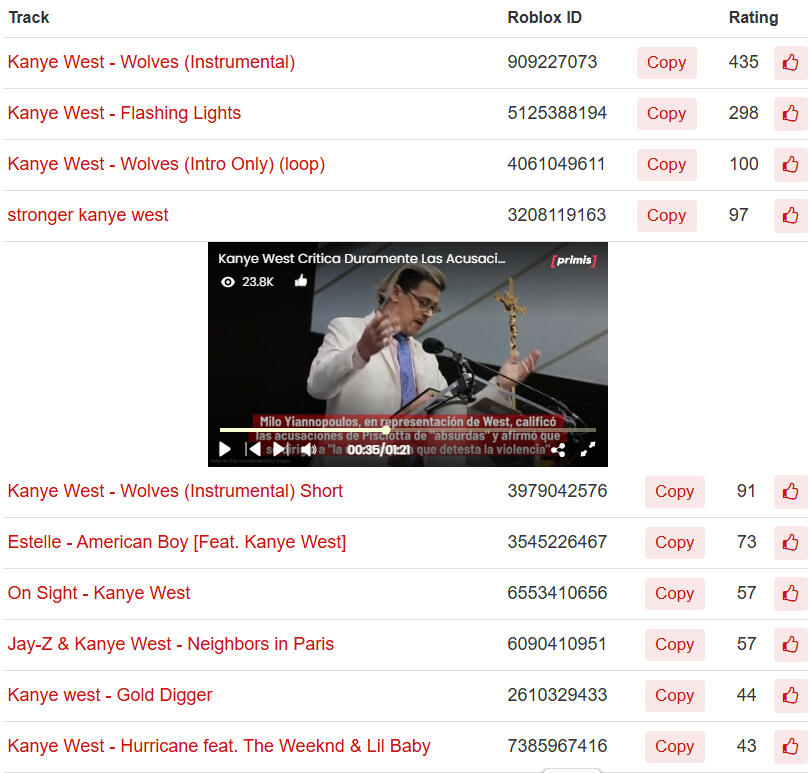Screen dimensions: 808x773
Task: Upvote the Flashing Lights track
Action: tap(790, 113)
